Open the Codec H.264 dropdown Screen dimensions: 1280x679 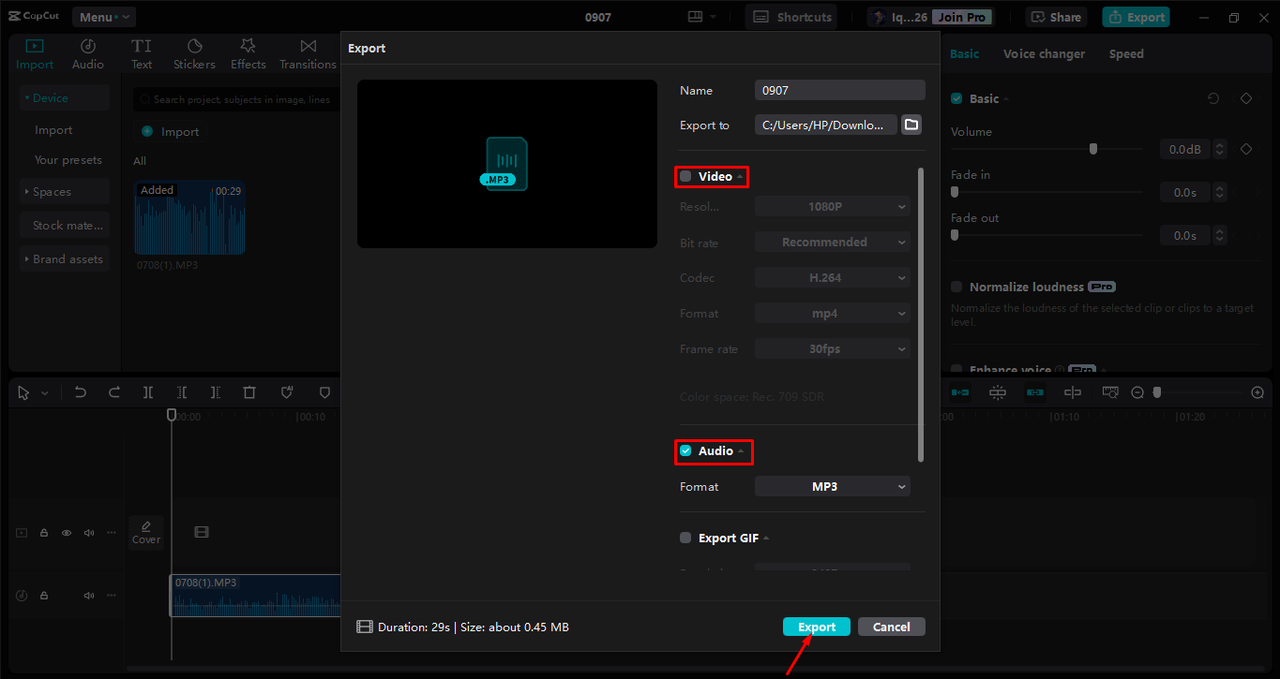click(832, 278)
